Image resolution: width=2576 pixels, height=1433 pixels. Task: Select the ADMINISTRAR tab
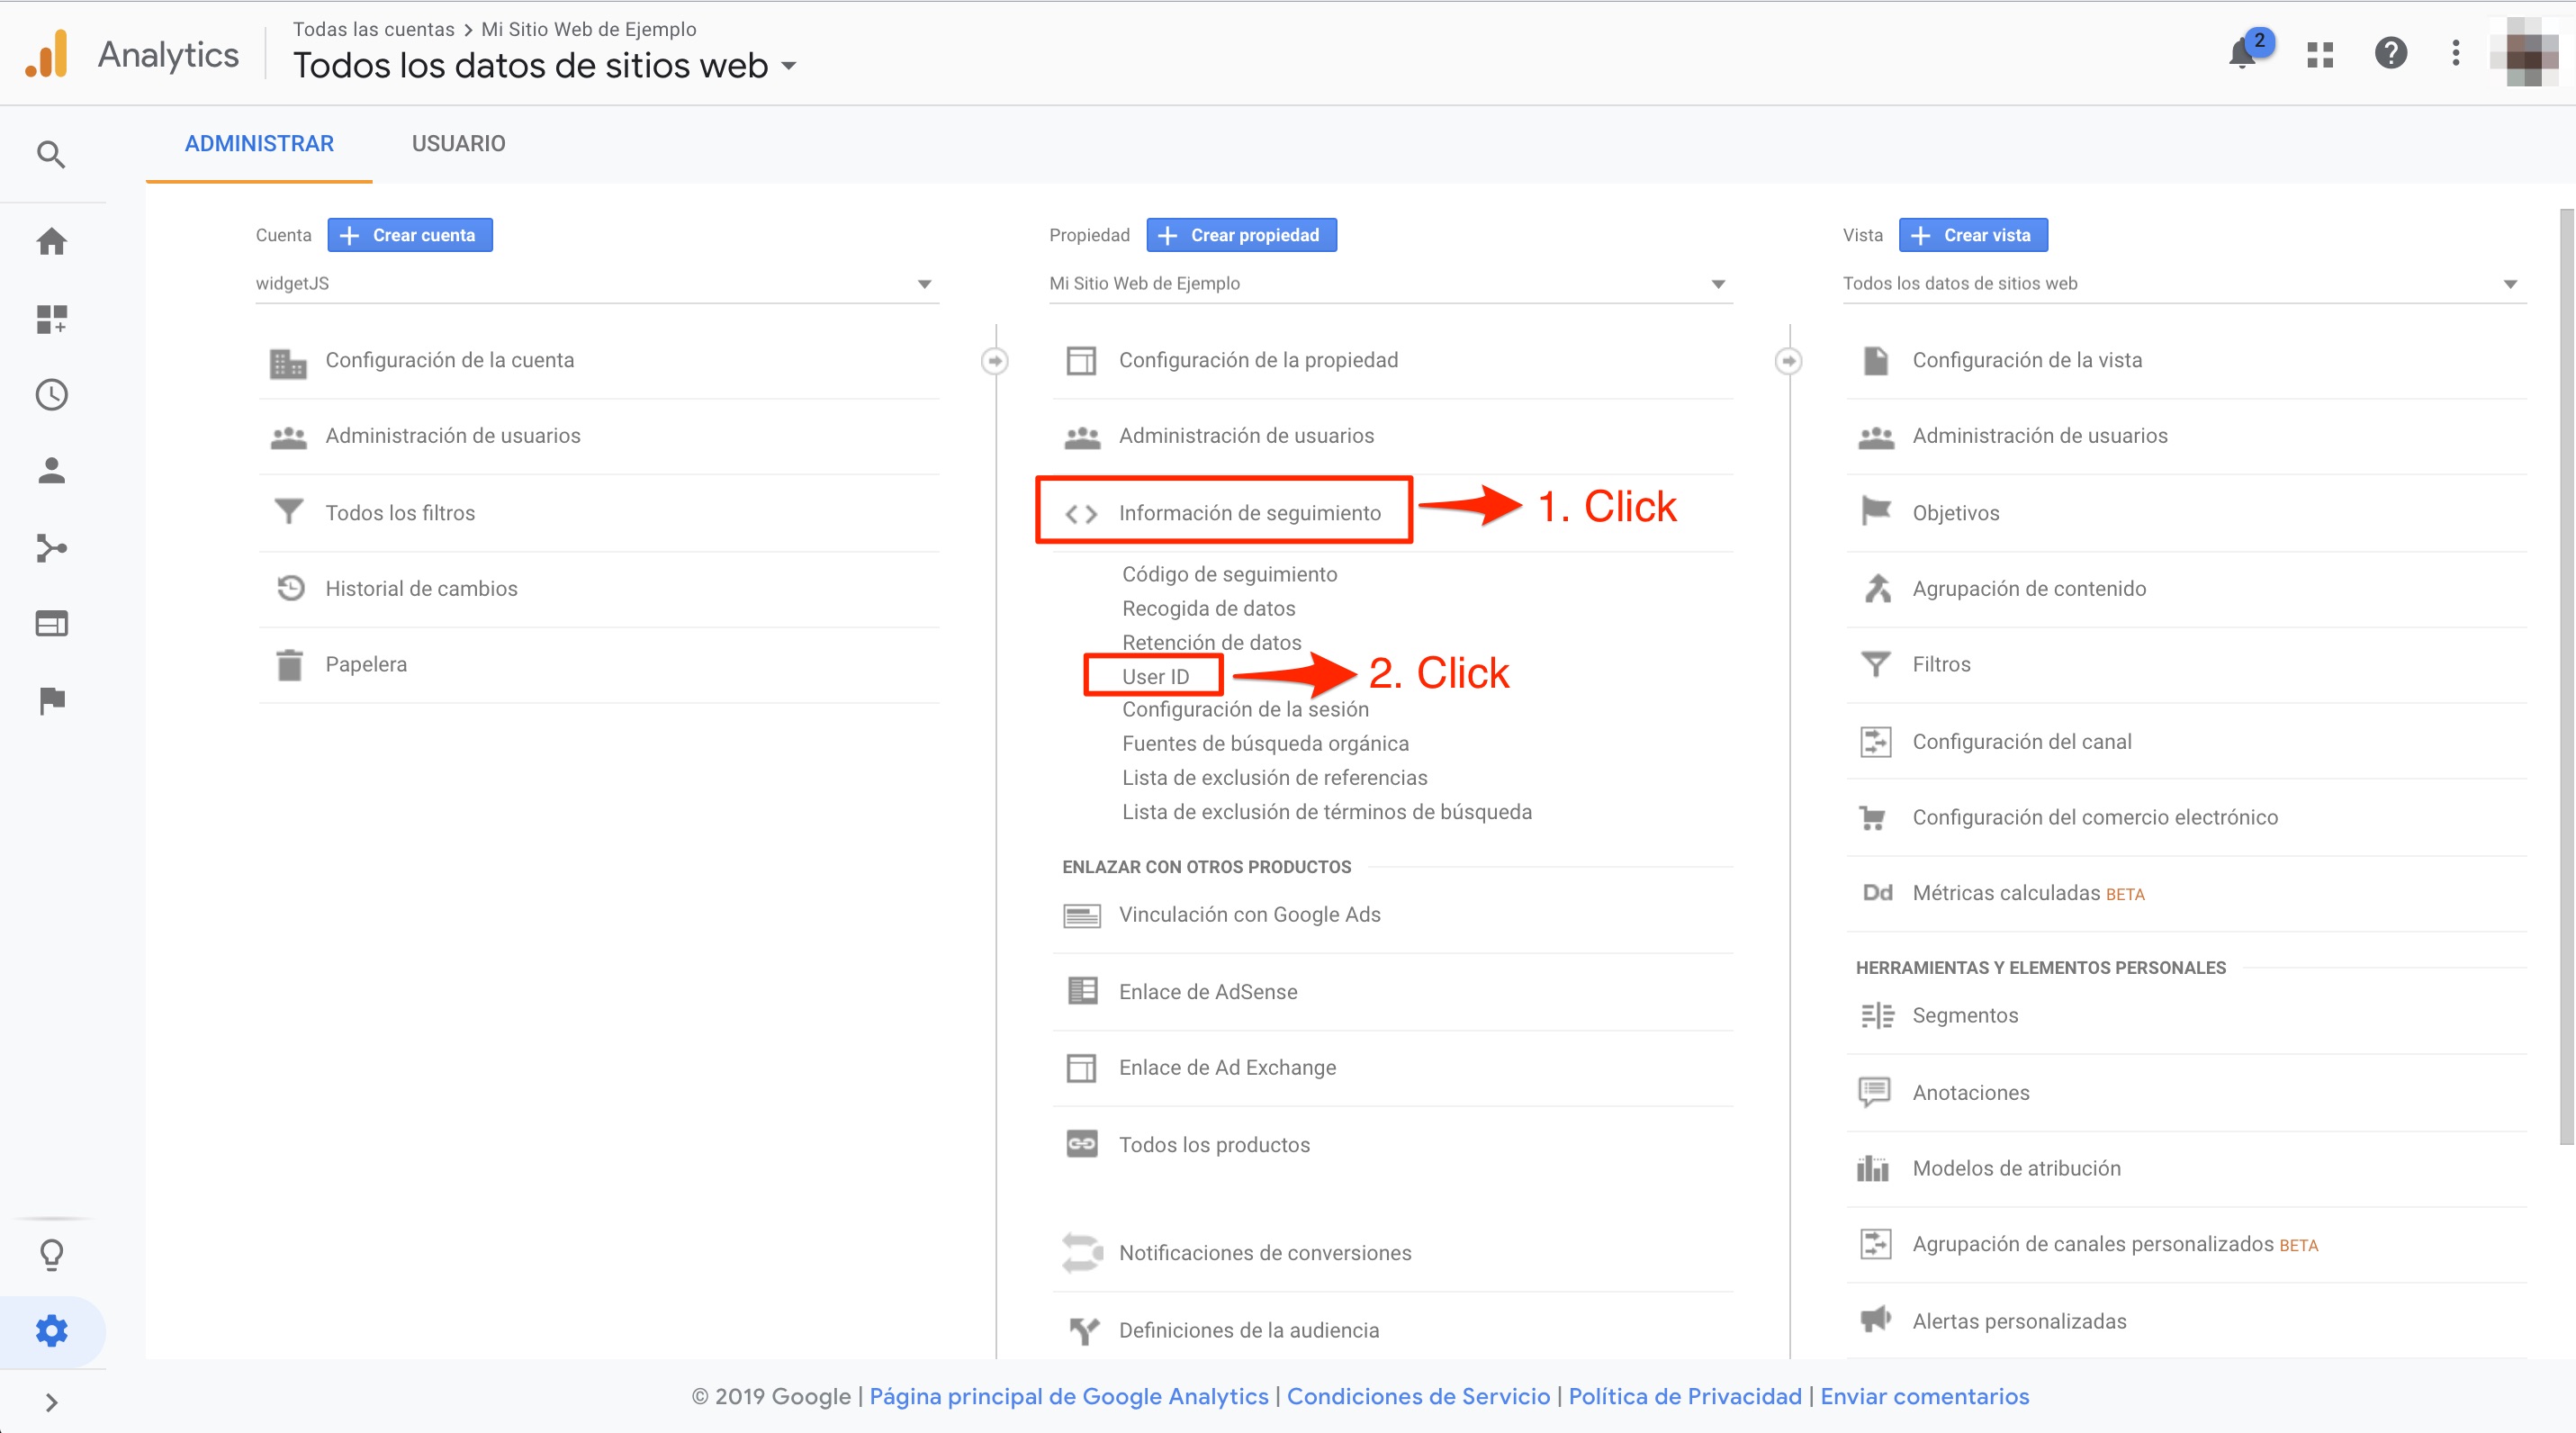259,144
